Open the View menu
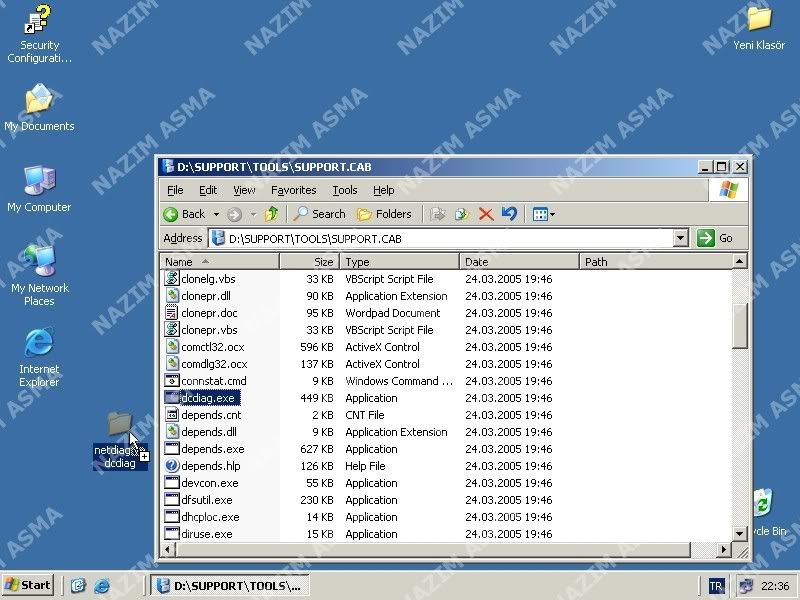This screenshot has height=600, width=800. coord(244,190)
